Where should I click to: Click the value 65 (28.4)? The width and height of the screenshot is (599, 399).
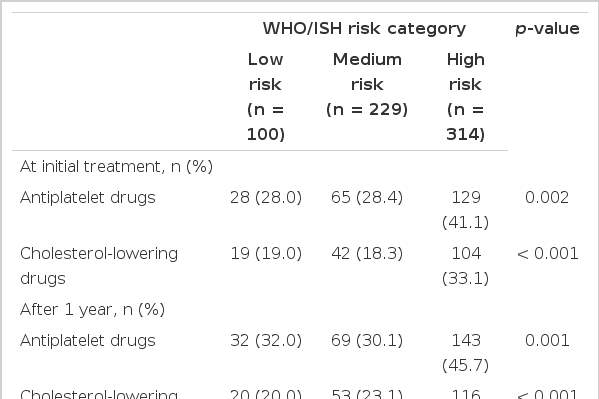tap(367, 198)
